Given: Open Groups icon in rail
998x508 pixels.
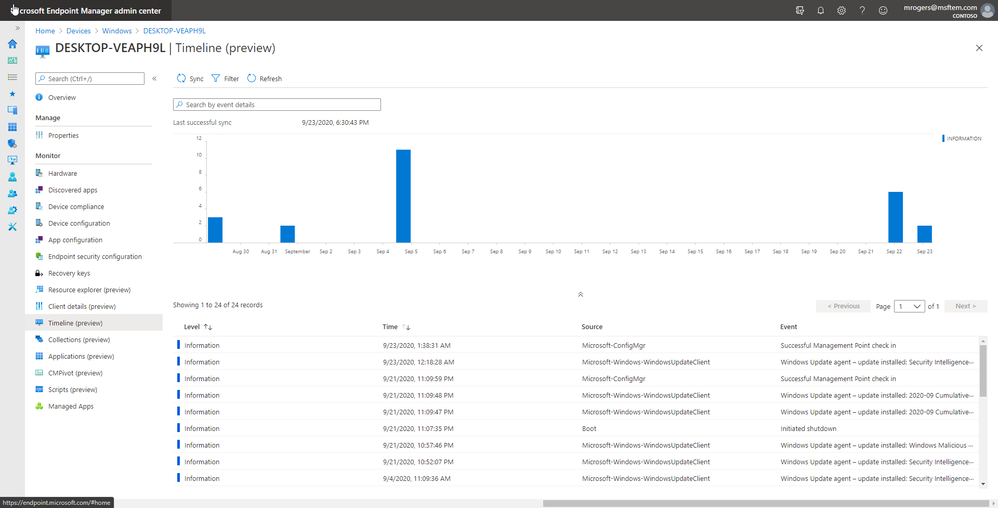Looking at the screenshot, I should click(x=12, y=194).
